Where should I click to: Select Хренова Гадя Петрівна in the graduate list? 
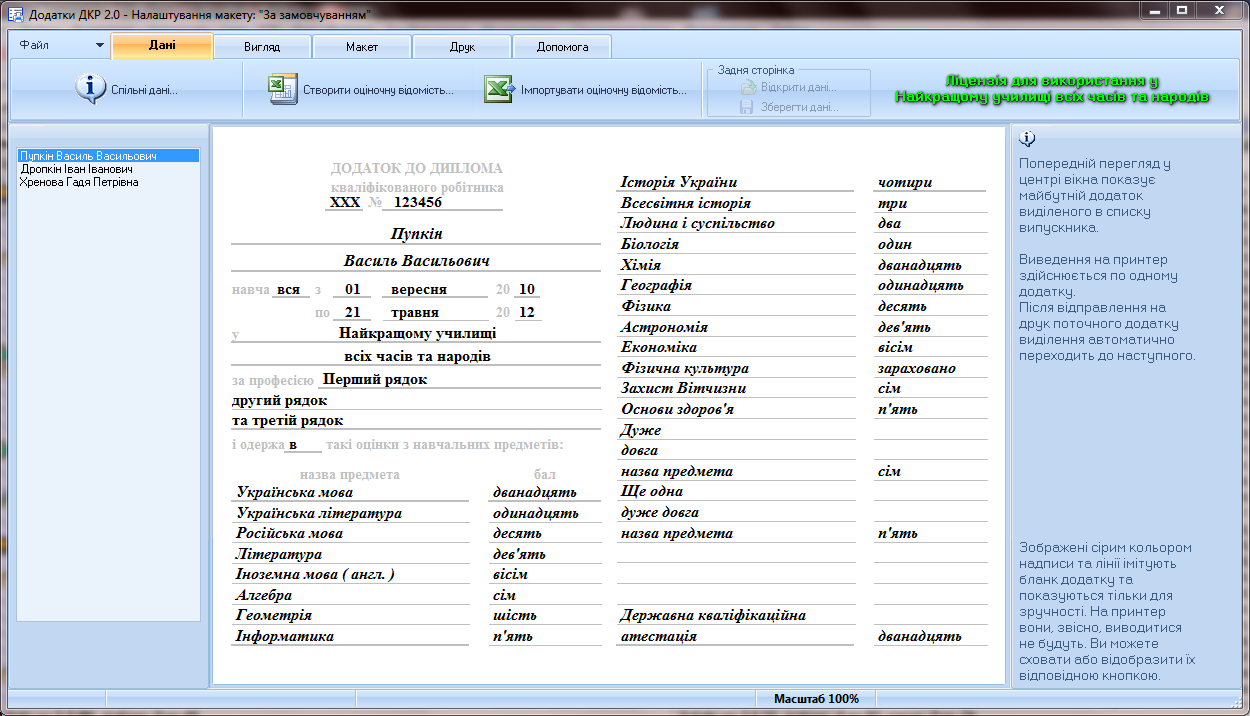[79, 182]
